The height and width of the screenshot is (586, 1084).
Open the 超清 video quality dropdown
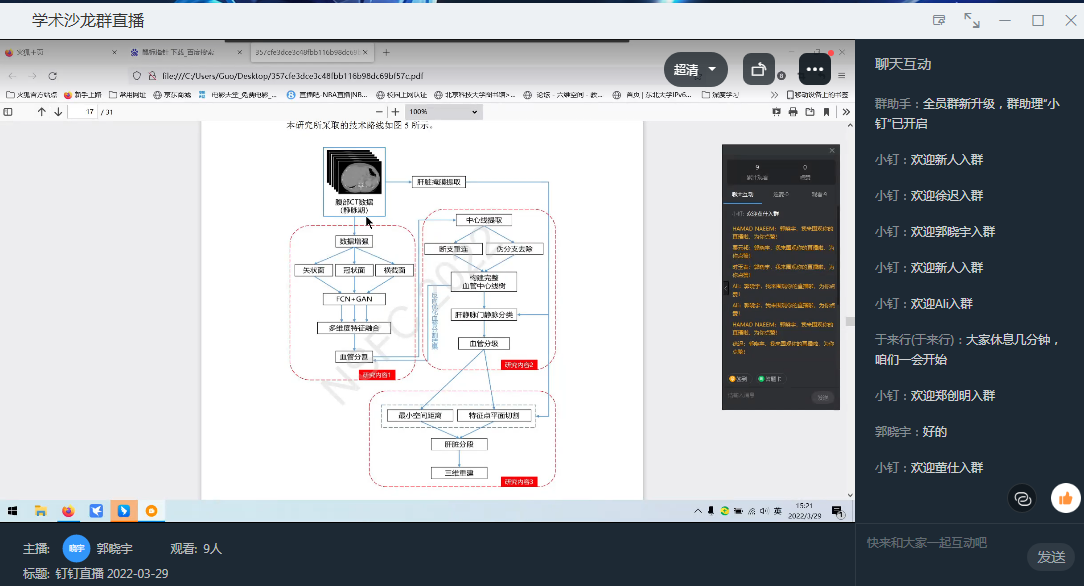pyautogui.click(x=696, y=70)
